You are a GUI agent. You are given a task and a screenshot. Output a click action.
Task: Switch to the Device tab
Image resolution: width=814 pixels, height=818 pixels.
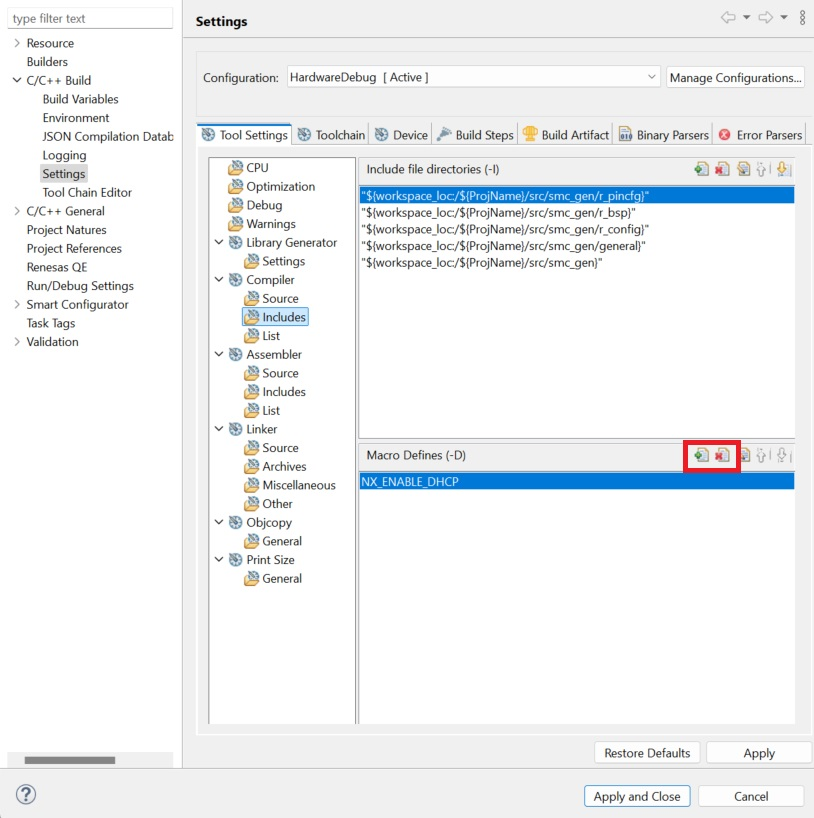401,135
